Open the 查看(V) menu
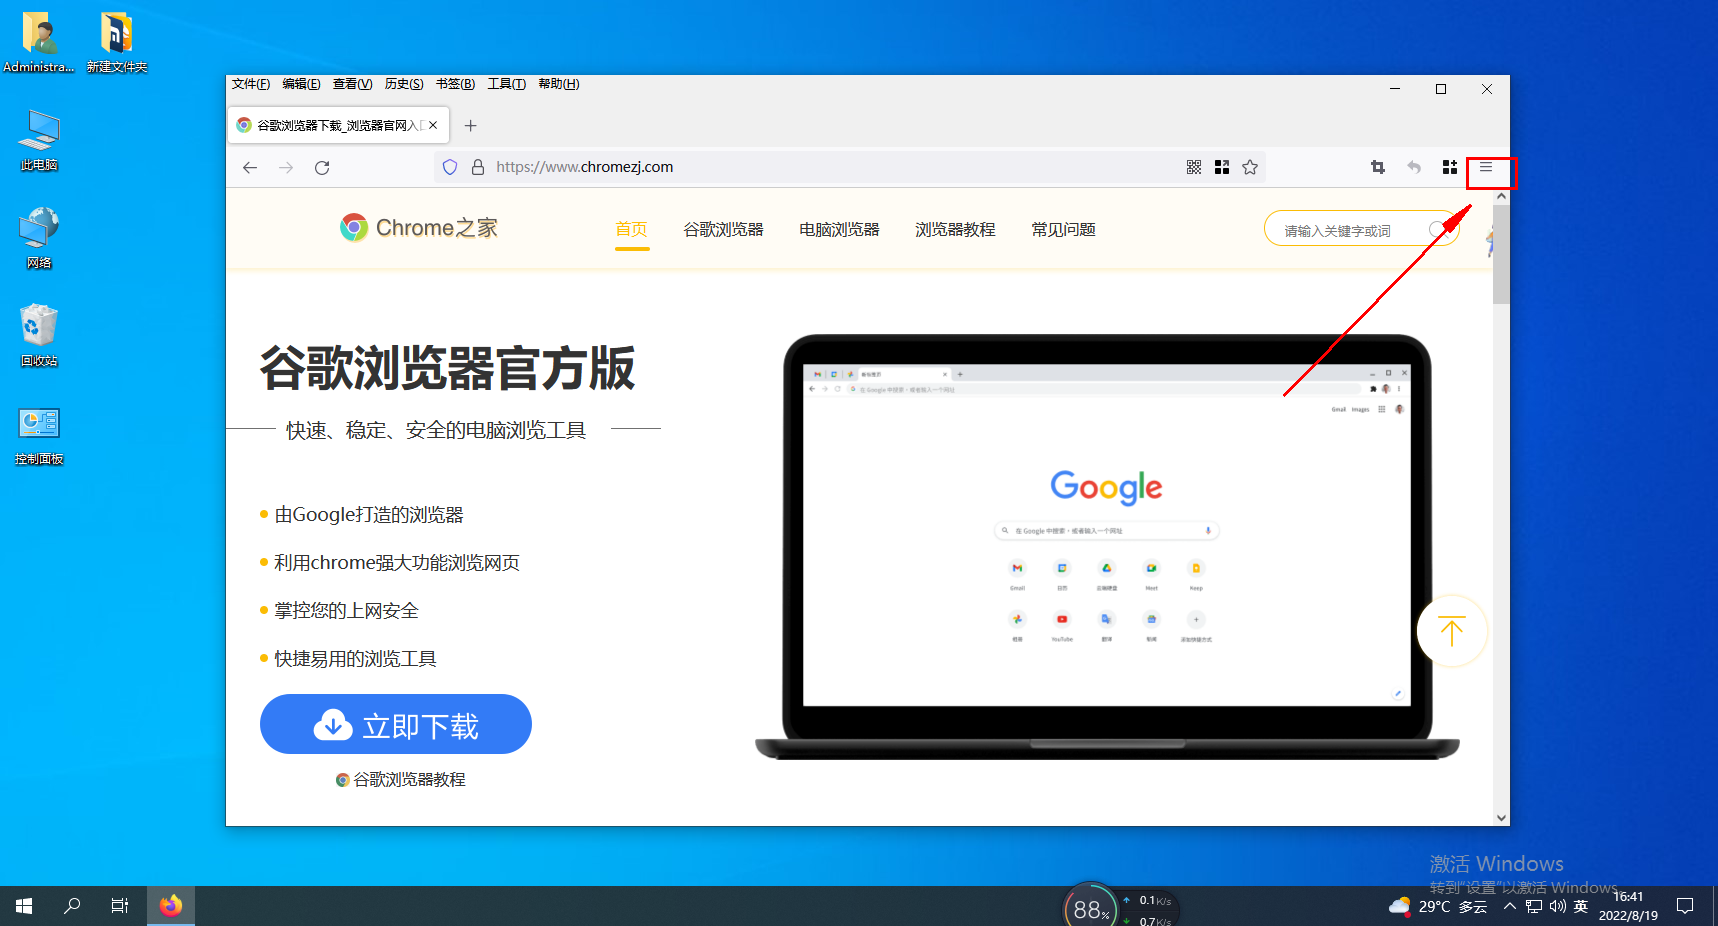 [352, 84]
